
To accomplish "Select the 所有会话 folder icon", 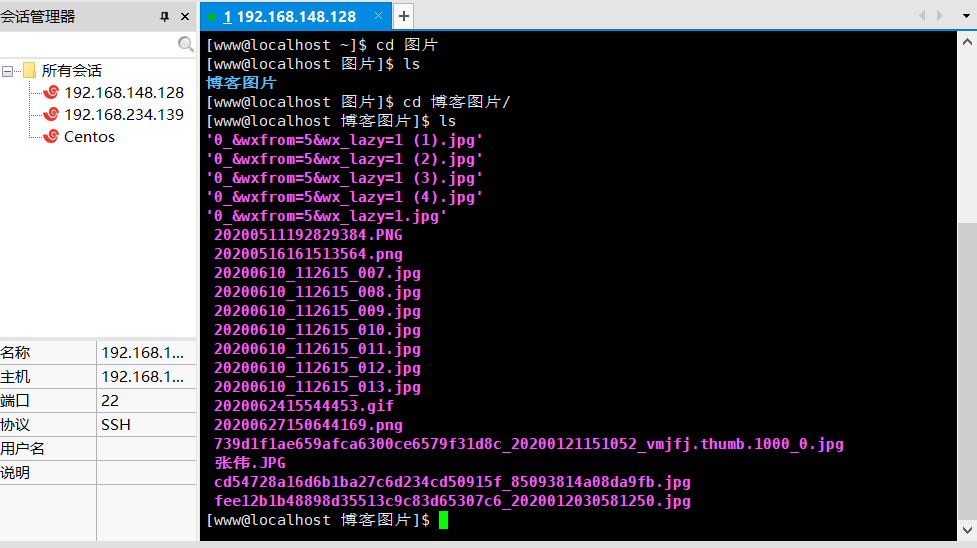I will [x=29, y=70].
